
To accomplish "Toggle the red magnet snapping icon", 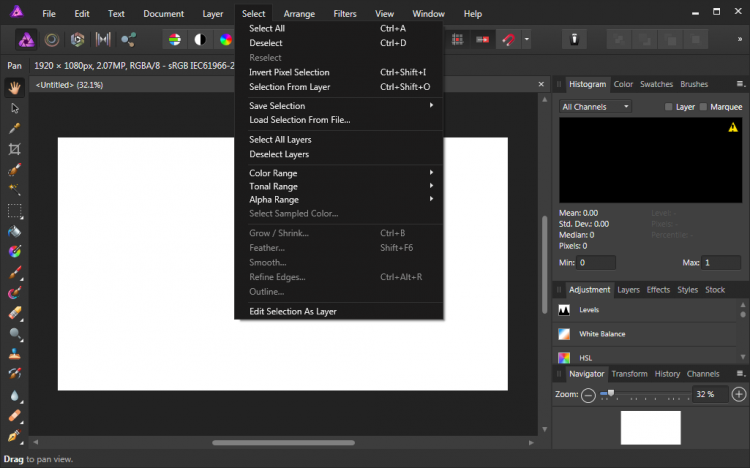I will (x=509, y=40).
